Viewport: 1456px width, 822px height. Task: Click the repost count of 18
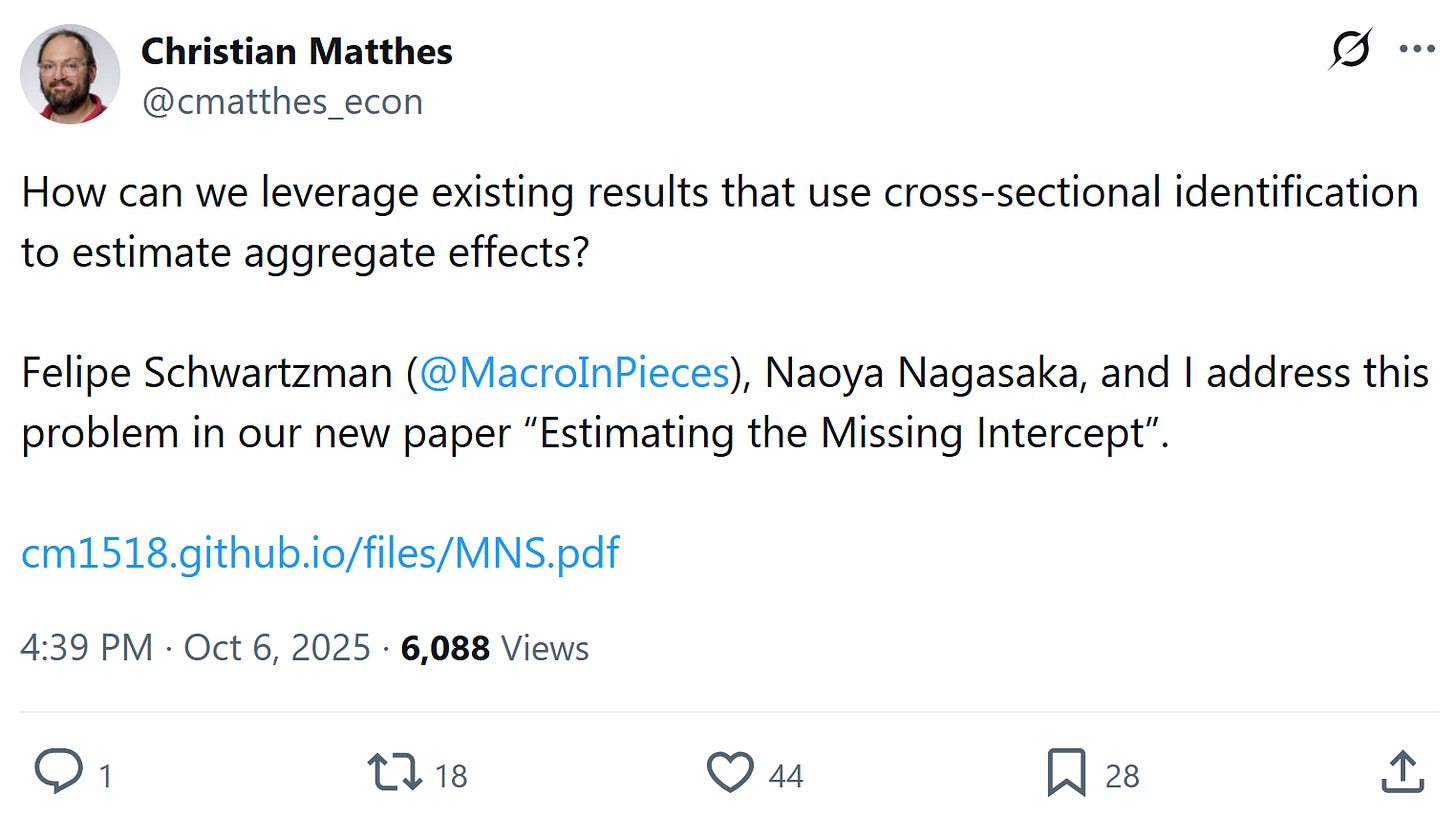[451, 776]
